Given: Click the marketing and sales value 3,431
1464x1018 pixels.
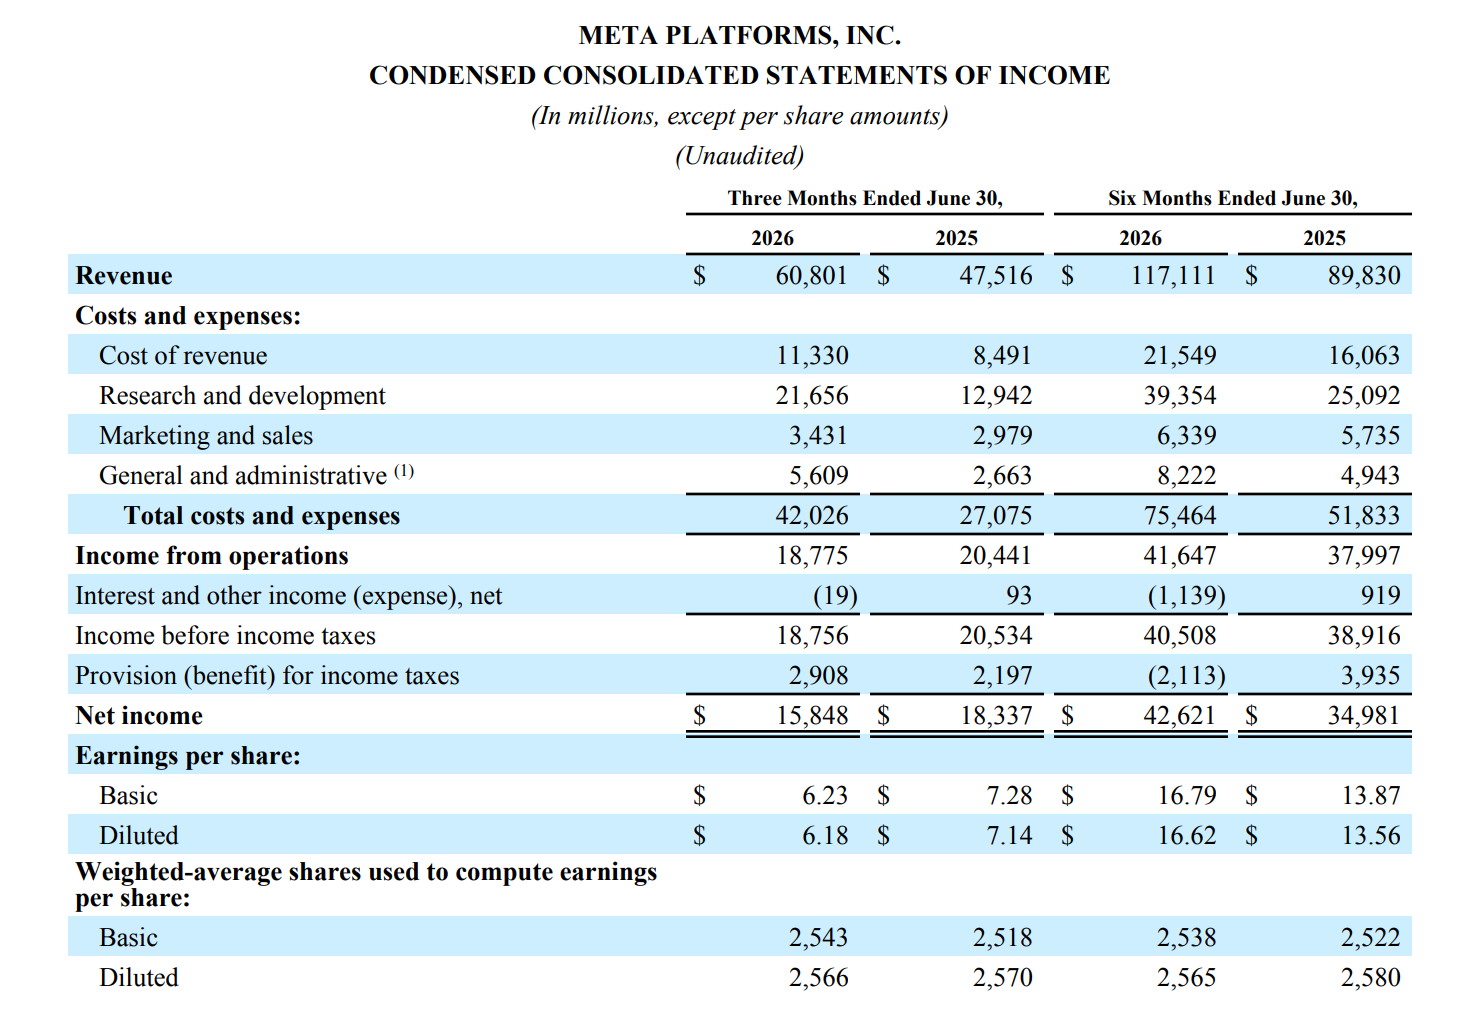Looking at the screenshot, I should [x=818, y=436].
